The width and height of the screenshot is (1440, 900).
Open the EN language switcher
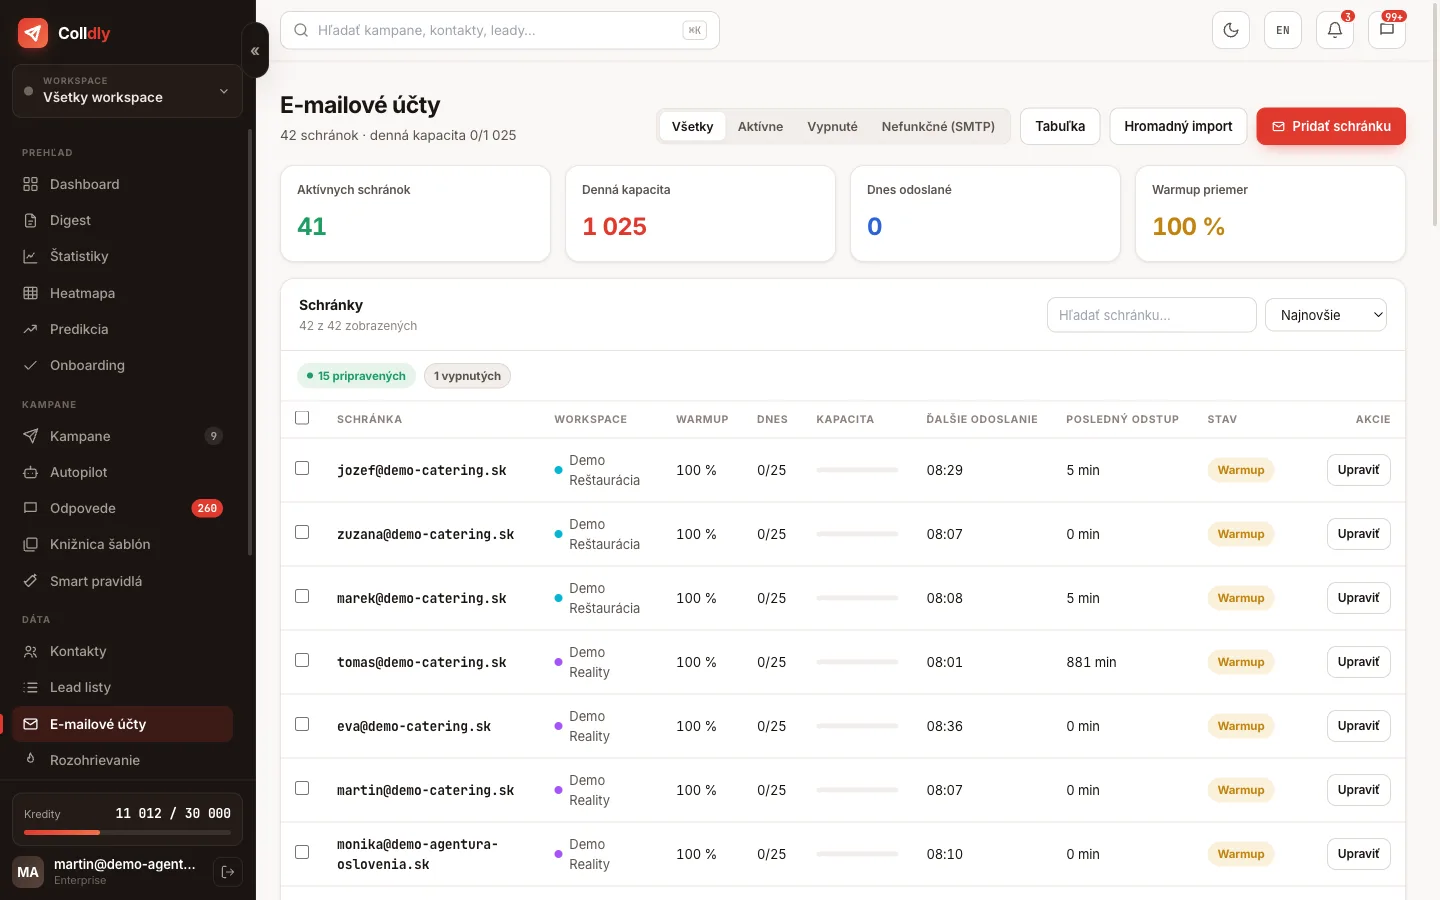click(1283, 30)
